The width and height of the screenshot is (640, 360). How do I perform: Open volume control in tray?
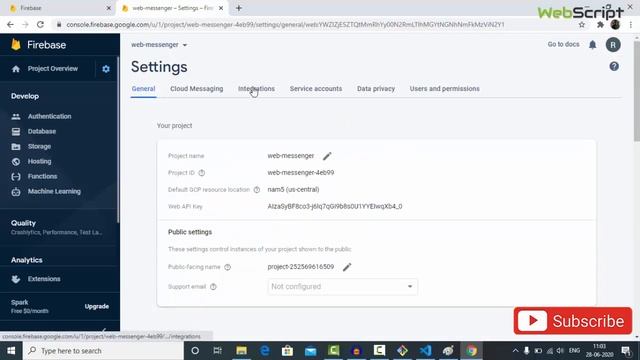pyautogui.click(x=560, y=351)
